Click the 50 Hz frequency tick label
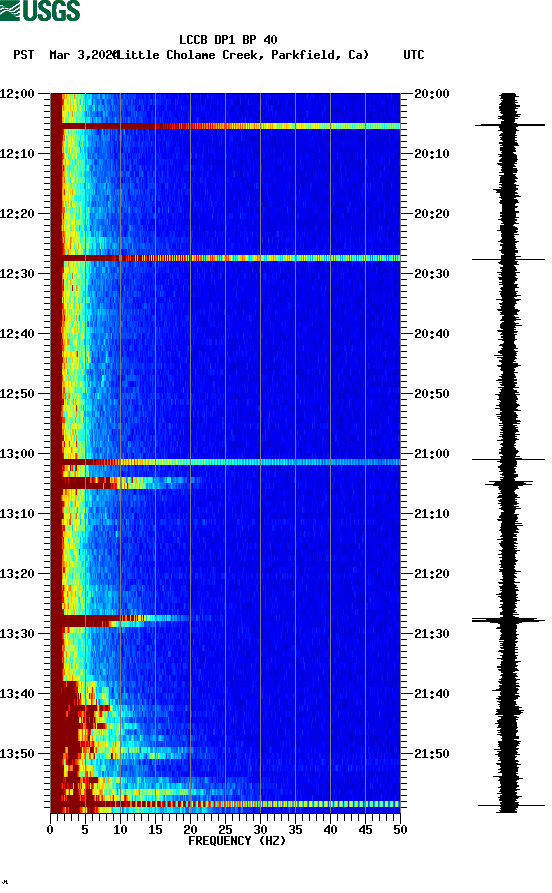Screen dimensions: 552x893 [x=400, y=830]
